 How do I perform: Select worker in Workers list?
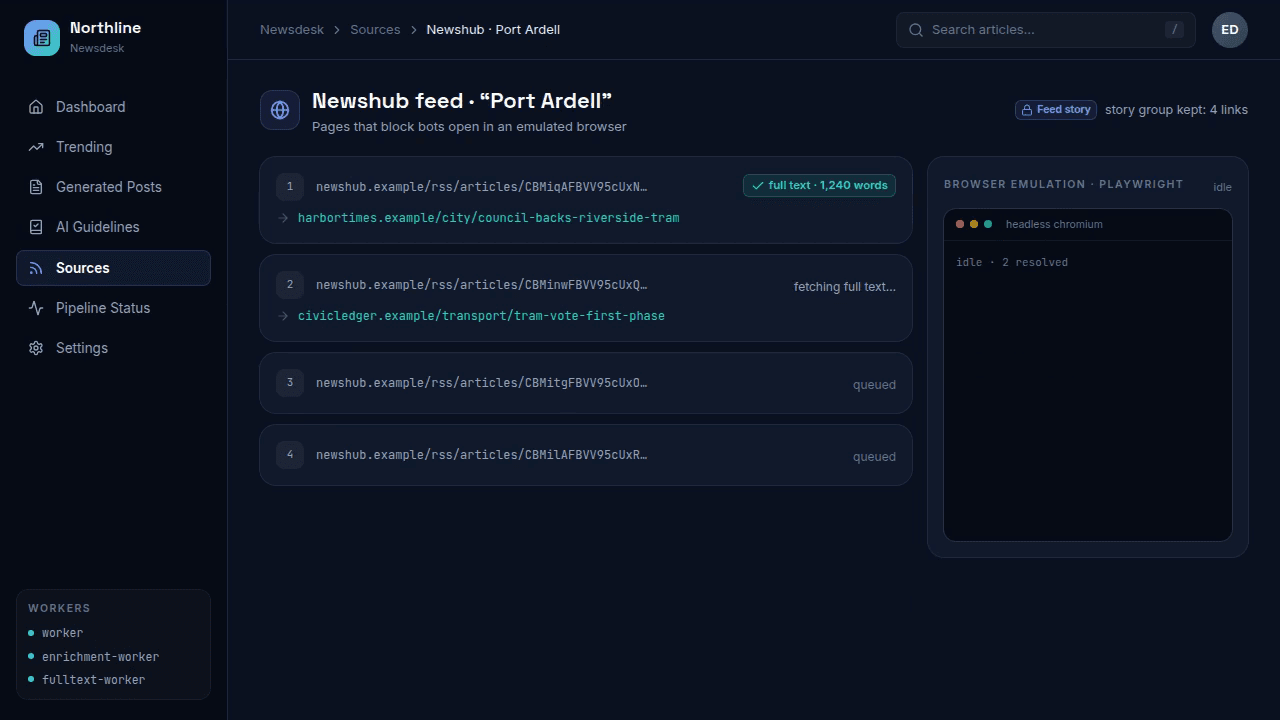click(x=62, y=633)
